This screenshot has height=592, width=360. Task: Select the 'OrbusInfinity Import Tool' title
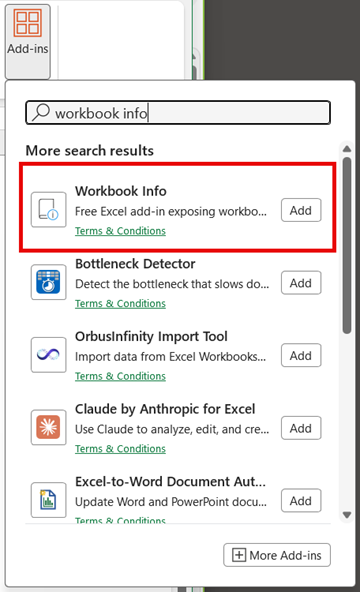[151, 336]
